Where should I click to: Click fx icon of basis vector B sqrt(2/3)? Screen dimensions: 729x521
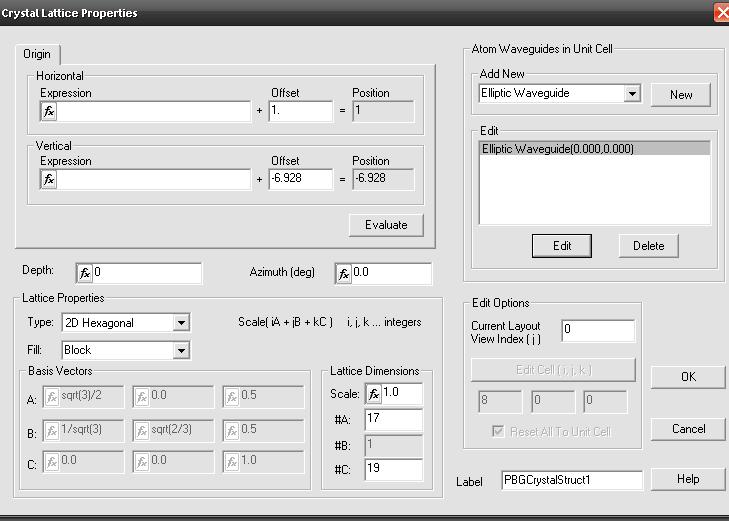tap(142, 431)
